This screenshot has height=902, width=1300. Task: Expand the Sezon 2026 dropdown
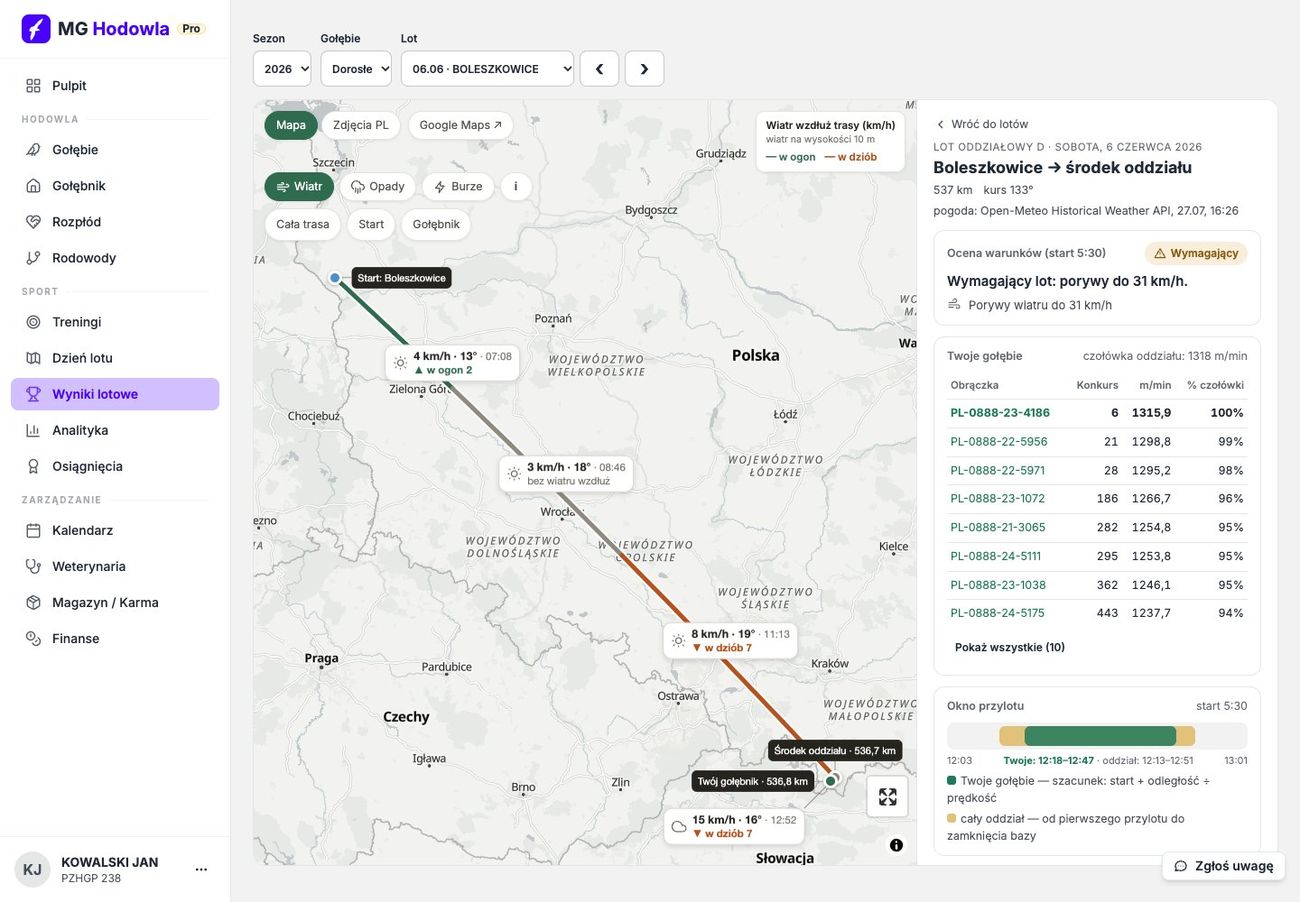[x=282, y=69]
